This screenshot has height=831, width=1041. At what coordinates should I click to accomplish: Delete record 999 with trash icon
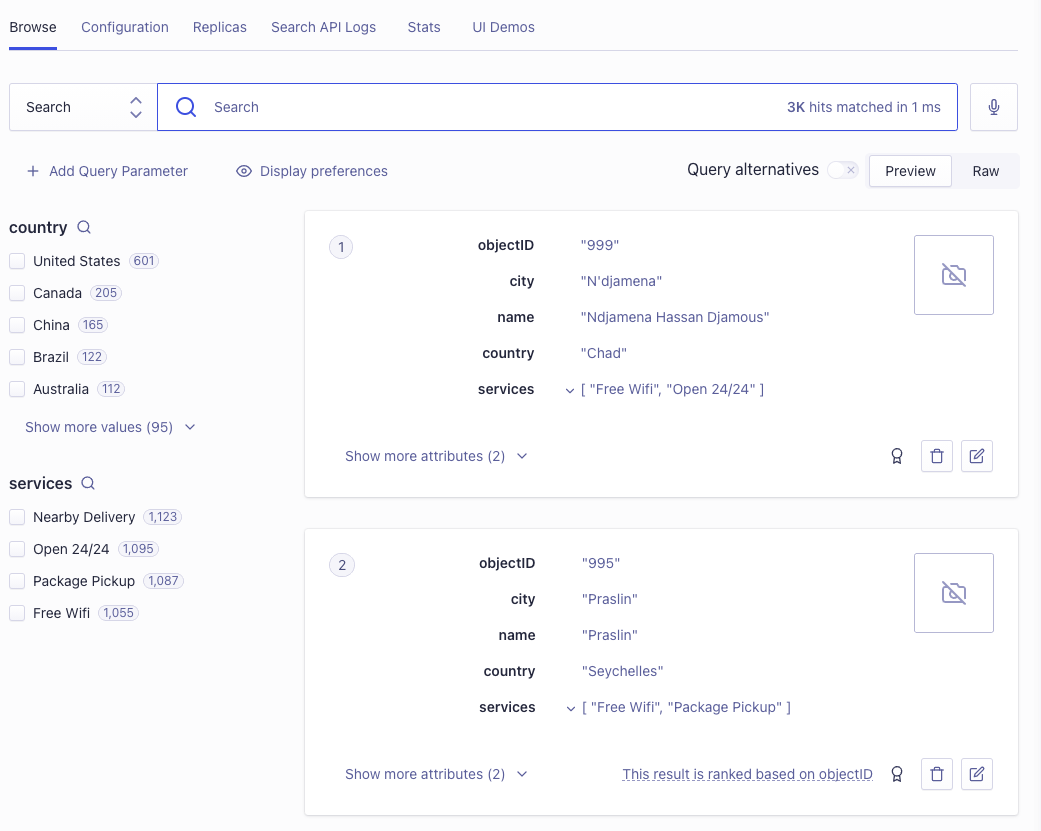[x=937, y=456]
